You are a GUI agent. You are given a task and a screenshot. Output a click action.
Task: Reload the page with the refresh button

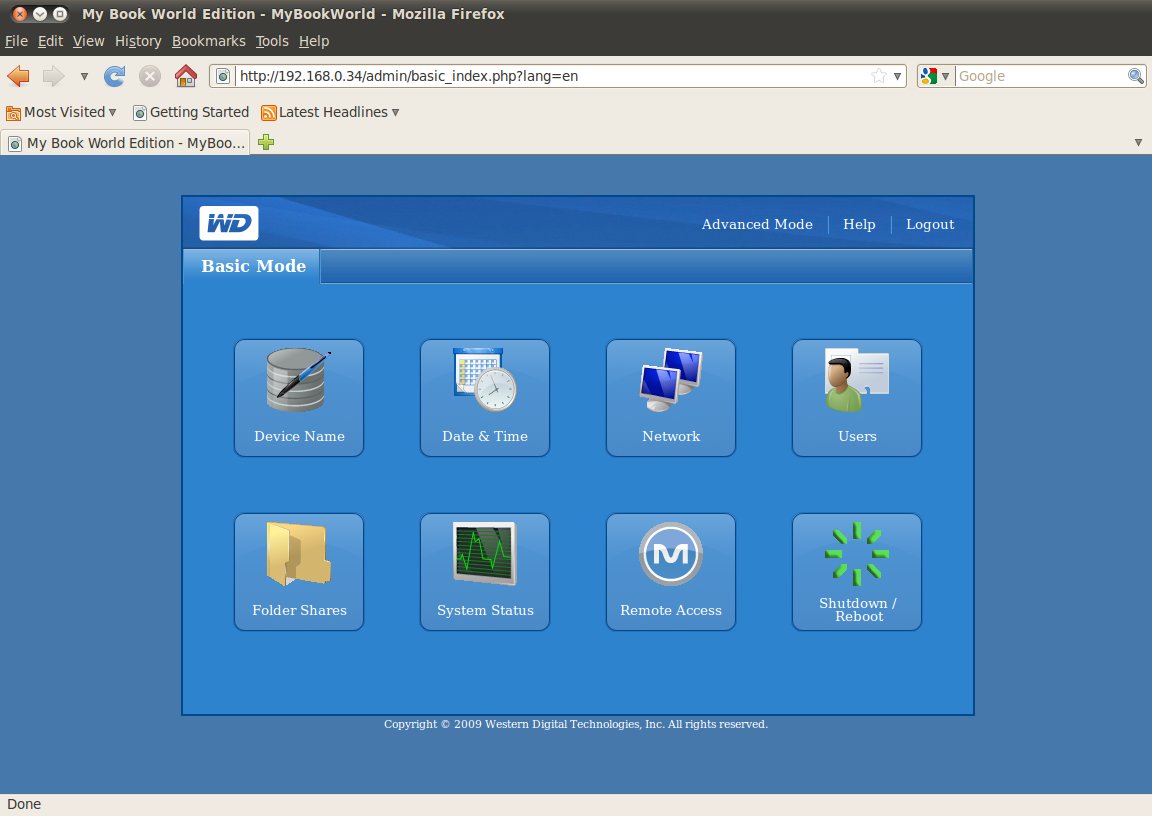115,76
